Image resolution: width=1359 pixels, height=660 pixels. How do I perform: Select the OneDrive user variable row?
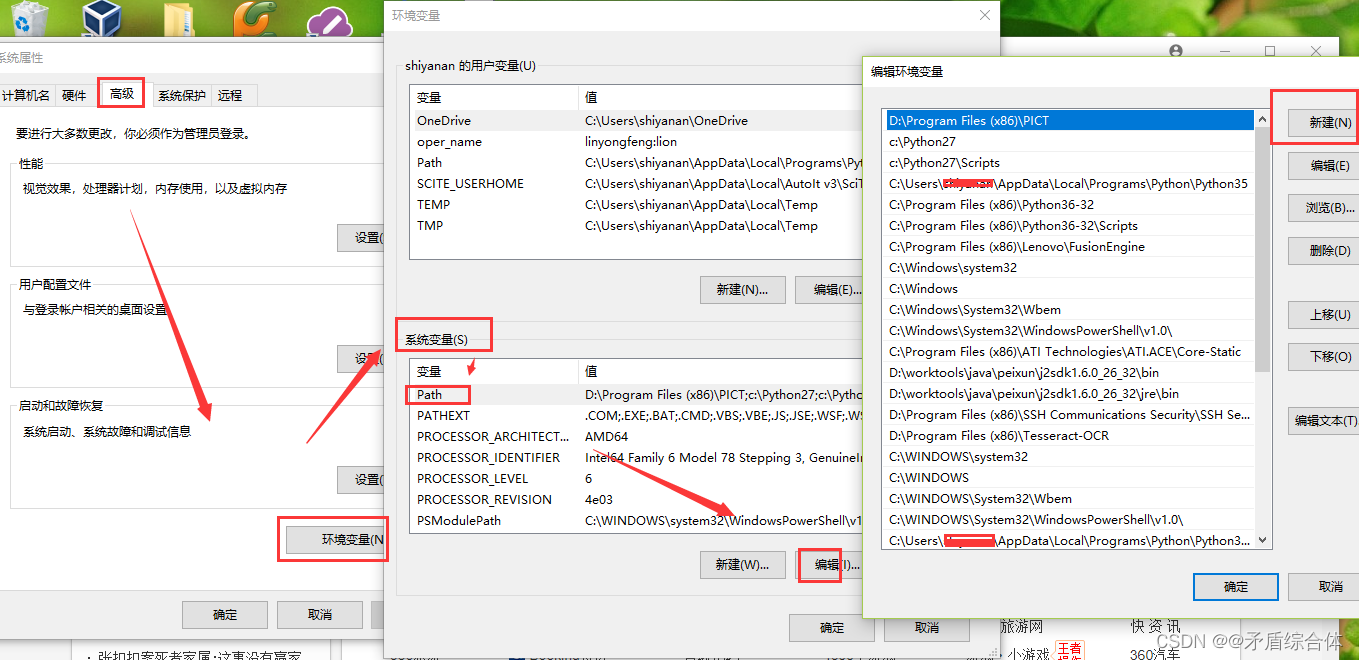tap(636, 120)
